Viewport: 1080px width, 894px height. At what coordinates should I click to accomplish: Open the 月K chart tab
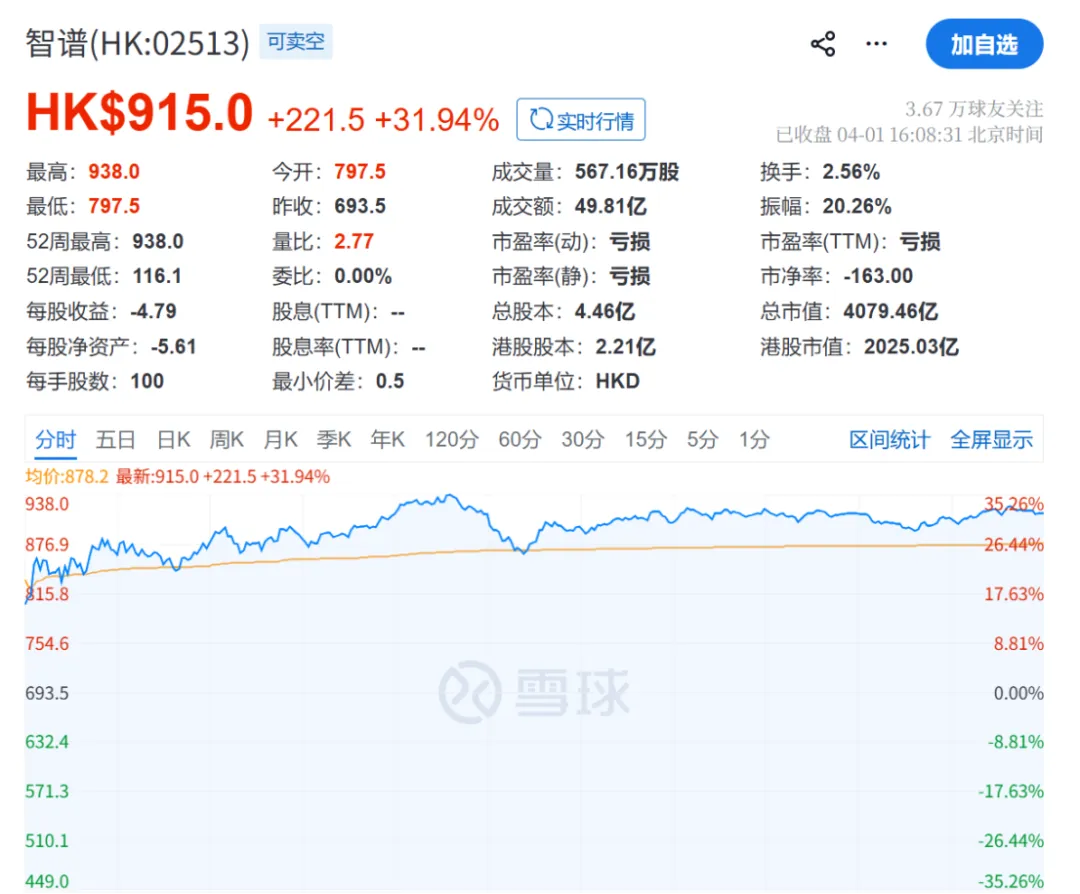[x=280, y=439]
